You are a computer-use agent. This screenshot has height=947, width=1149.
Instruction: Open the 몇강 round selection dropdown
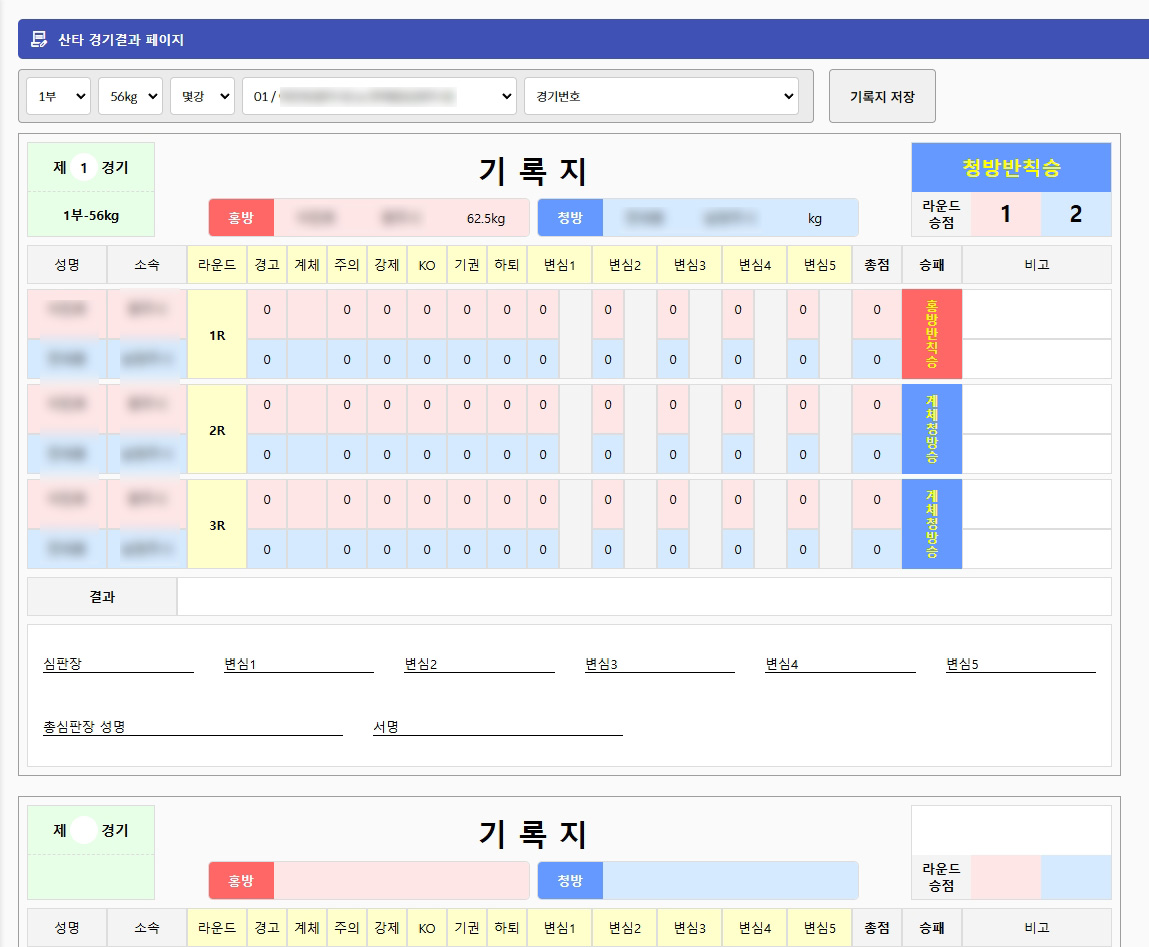tap(202, 97)
